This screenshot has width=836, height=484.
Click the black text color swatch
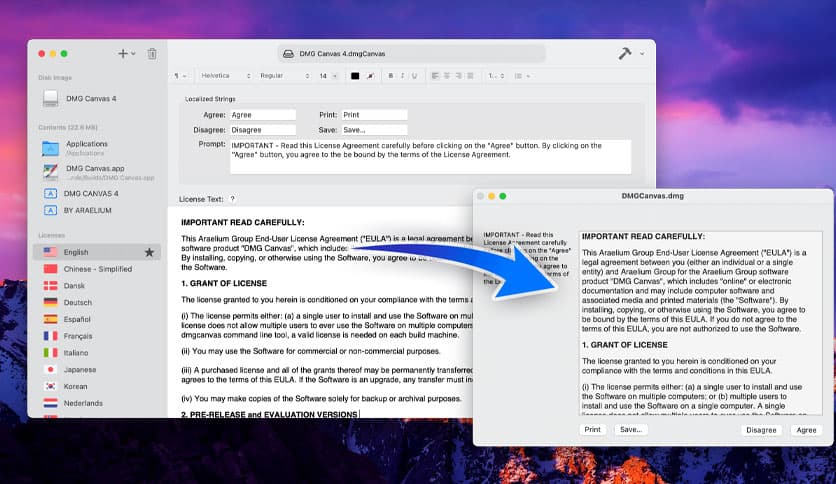click(x=355, y=76)
